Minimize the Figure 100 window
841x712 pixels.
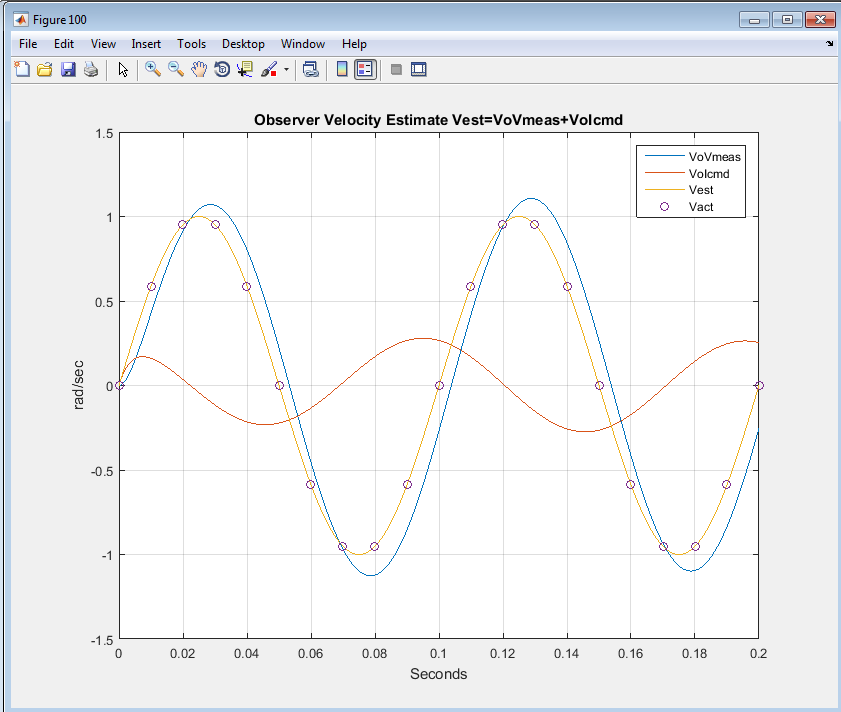(x=754, y=20)
